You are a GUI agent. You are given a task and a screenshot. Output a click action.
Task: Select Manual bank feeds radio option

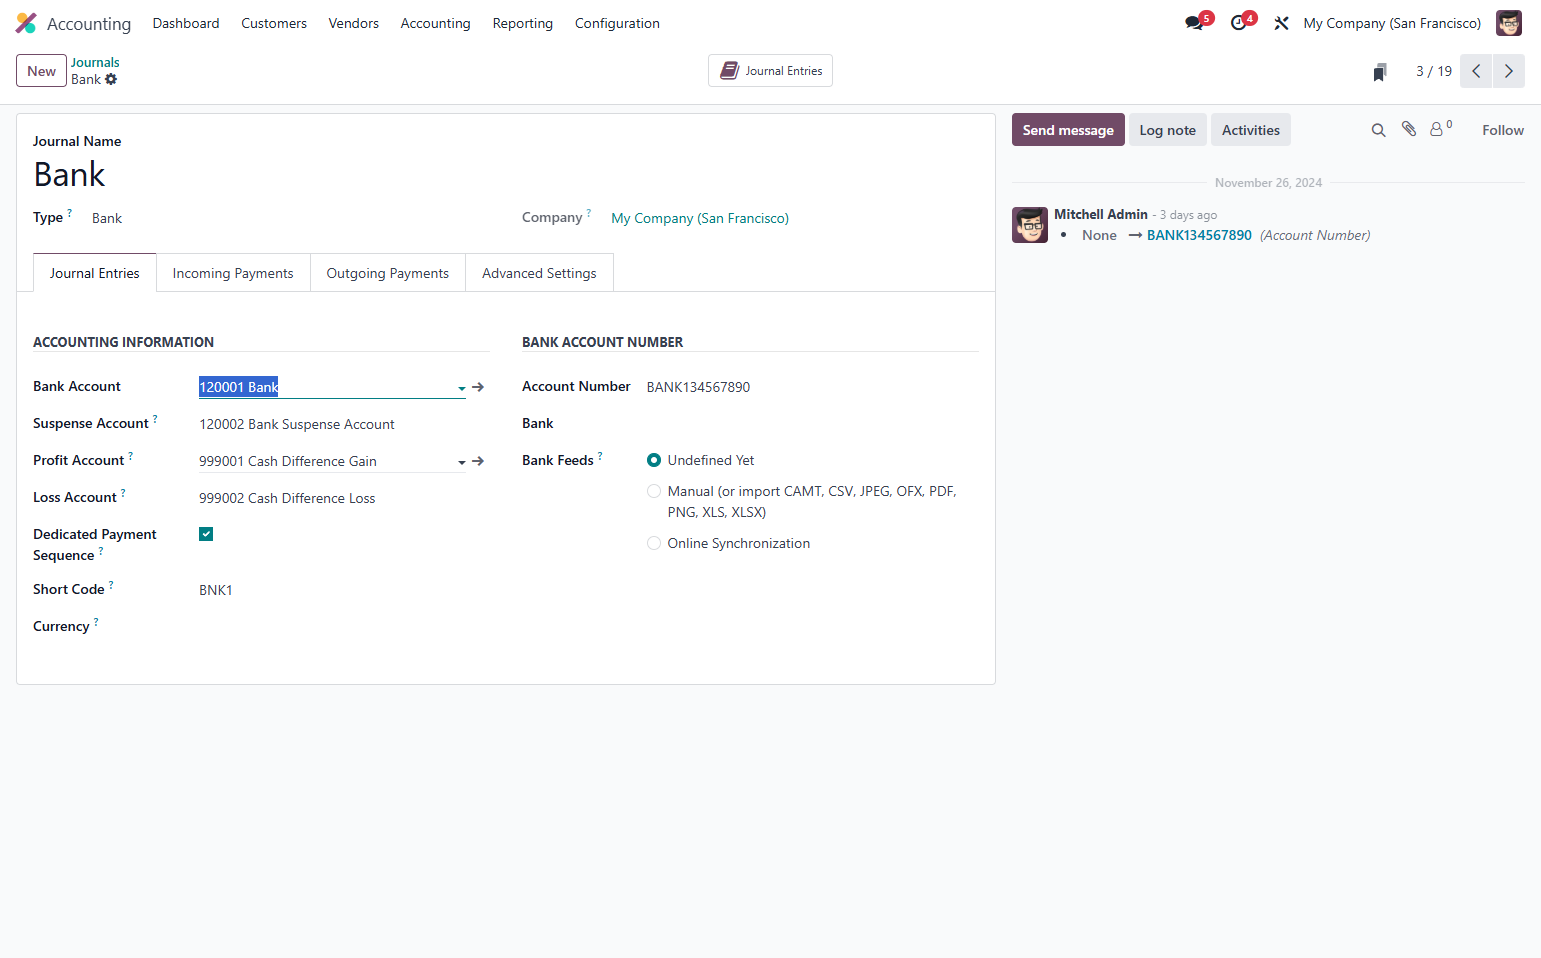pyautogui.click(x=654, y=491)
